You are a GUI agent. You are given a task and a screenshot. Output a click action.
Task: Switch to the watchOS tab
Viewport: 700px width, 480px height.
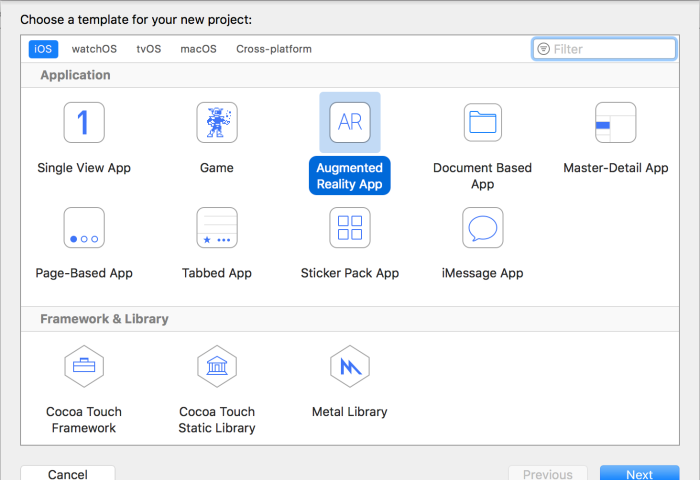tap(94, 49)
